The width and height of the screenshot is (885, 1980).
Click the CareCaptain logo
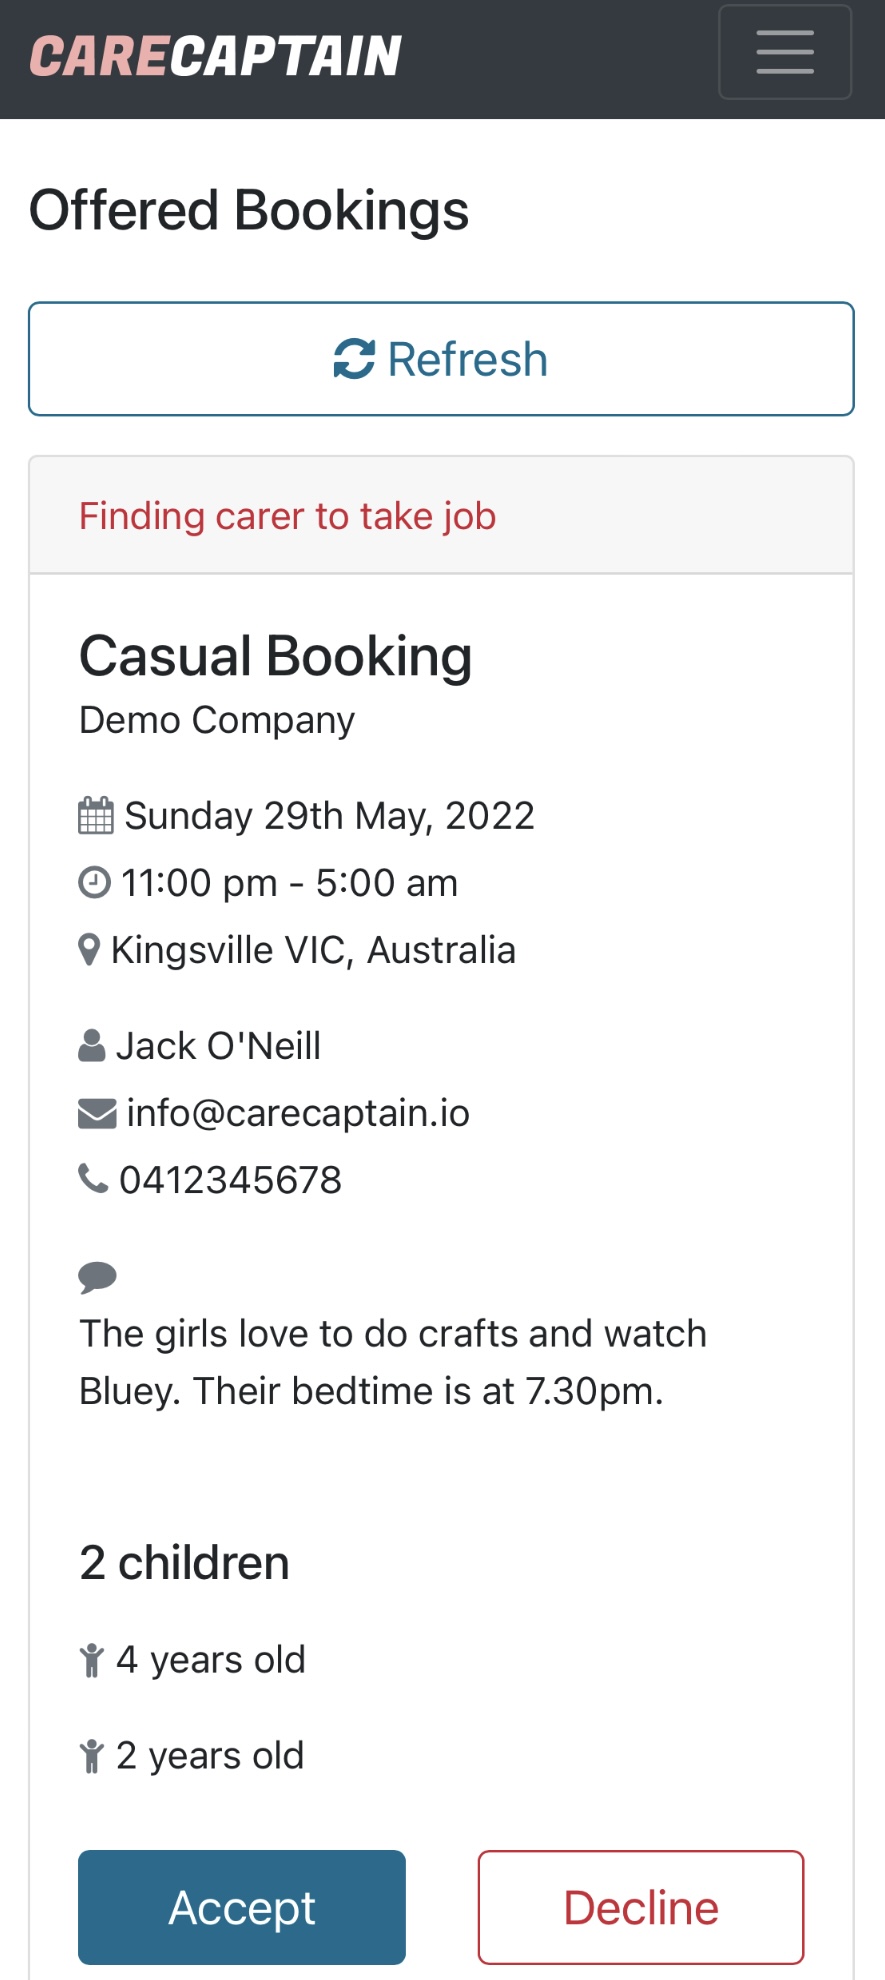[x=216, y=56]
